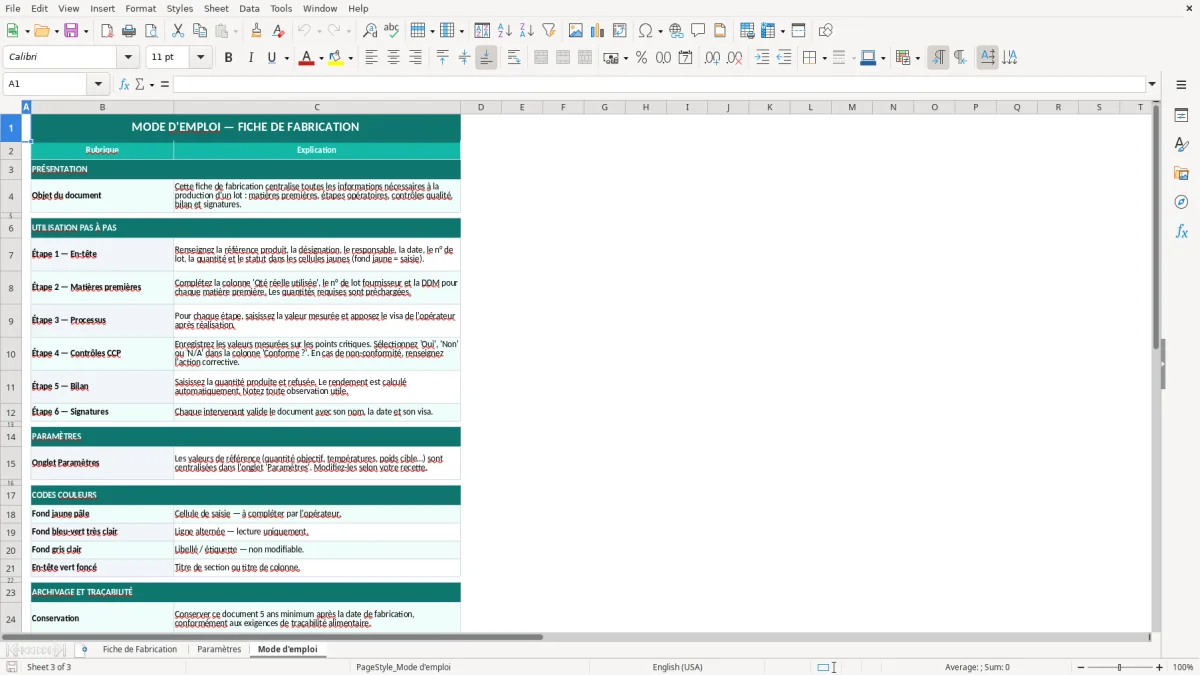The height and width of the screenshot is (675, 1200).
Task: Click the zoom slider handle
Action: pyautogui.click(x=1119, y=667)
